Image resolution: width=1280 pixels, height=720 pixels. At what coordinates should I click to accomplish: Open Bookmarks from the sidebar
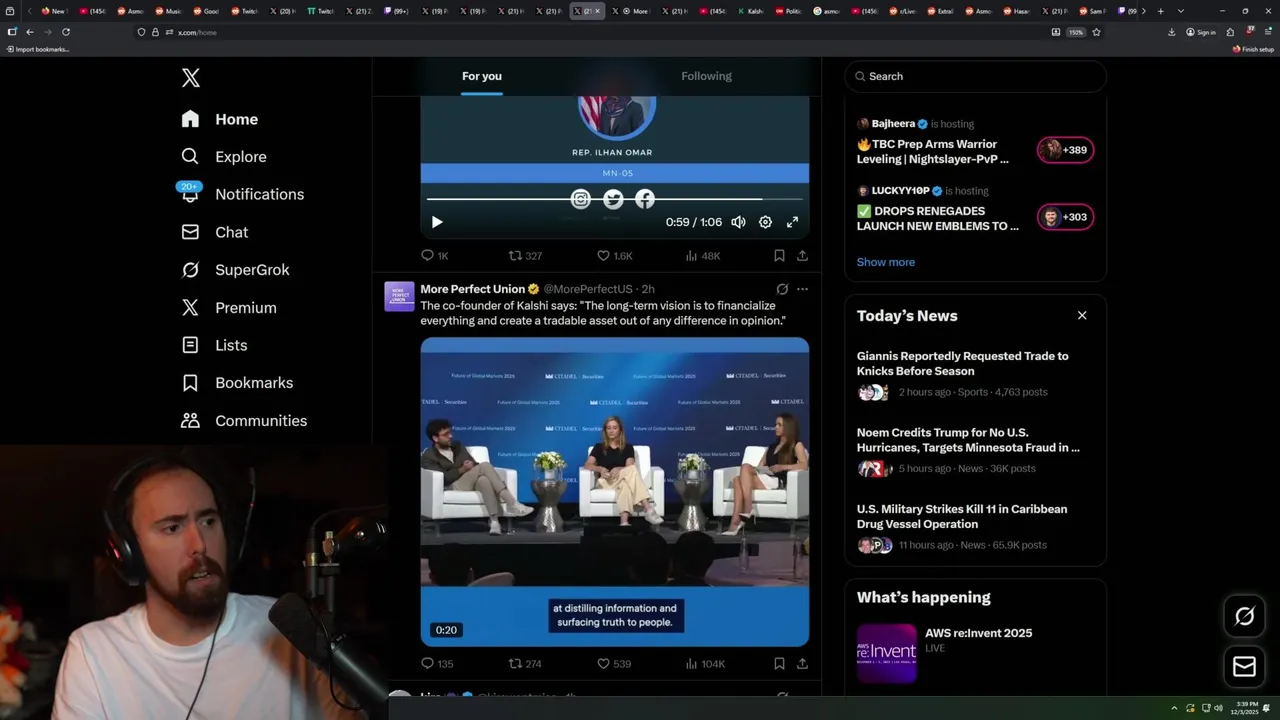(x=237, y=383)
